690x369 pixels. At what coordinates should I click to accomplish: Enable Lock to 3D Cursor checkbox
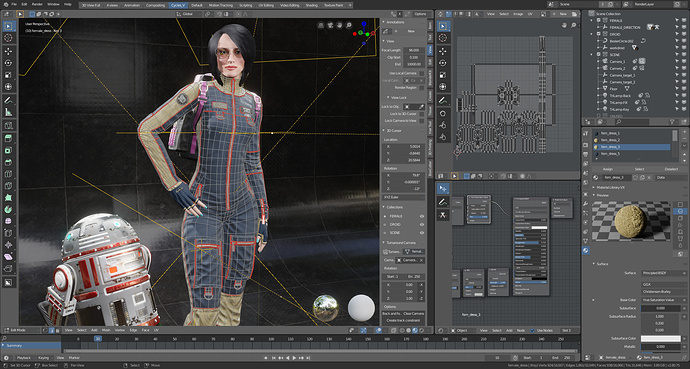pos(422,113)
